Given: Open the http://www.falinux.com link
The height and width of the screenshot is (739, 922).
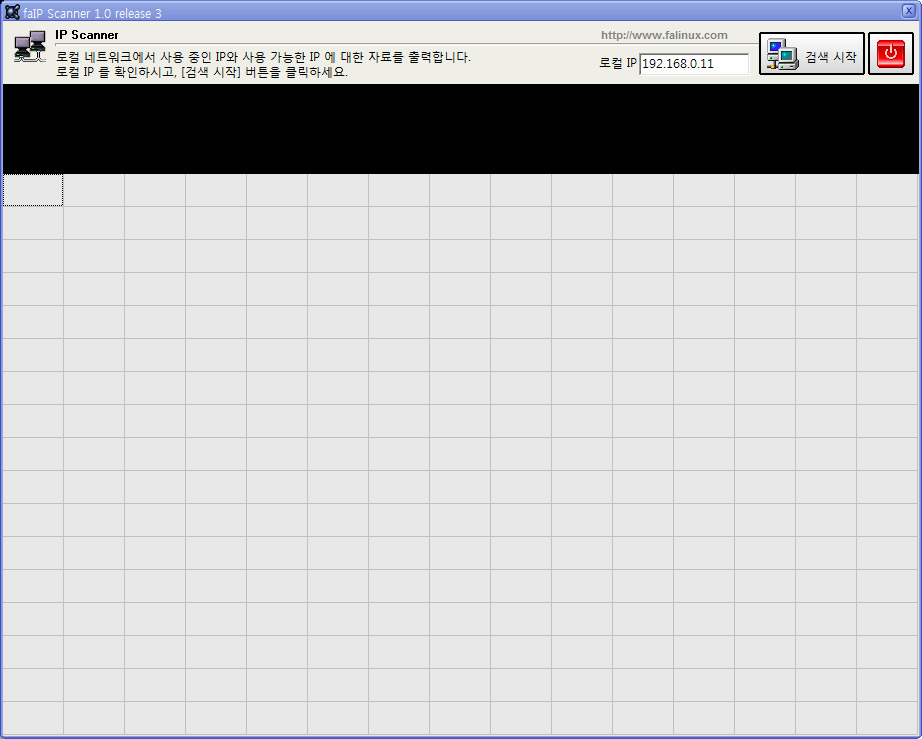Looking at the screenshot, I should (x=664, y=35).
